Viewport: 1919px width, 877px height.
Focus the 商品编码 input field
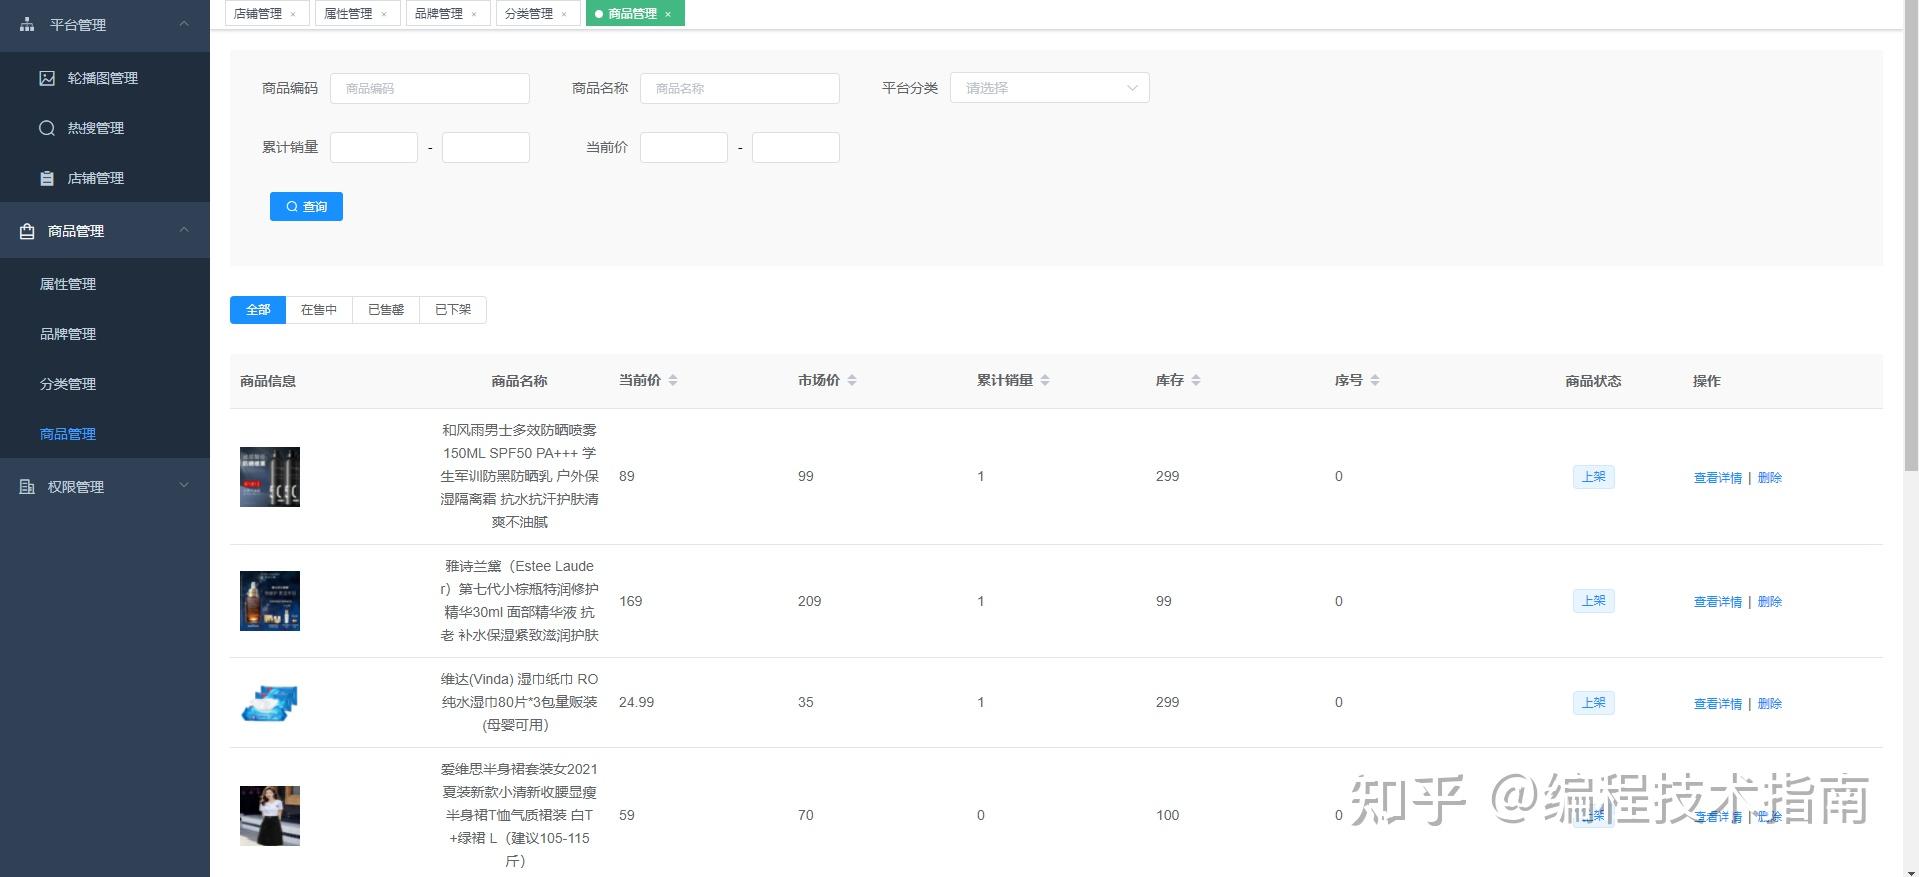tap(430, 88)
